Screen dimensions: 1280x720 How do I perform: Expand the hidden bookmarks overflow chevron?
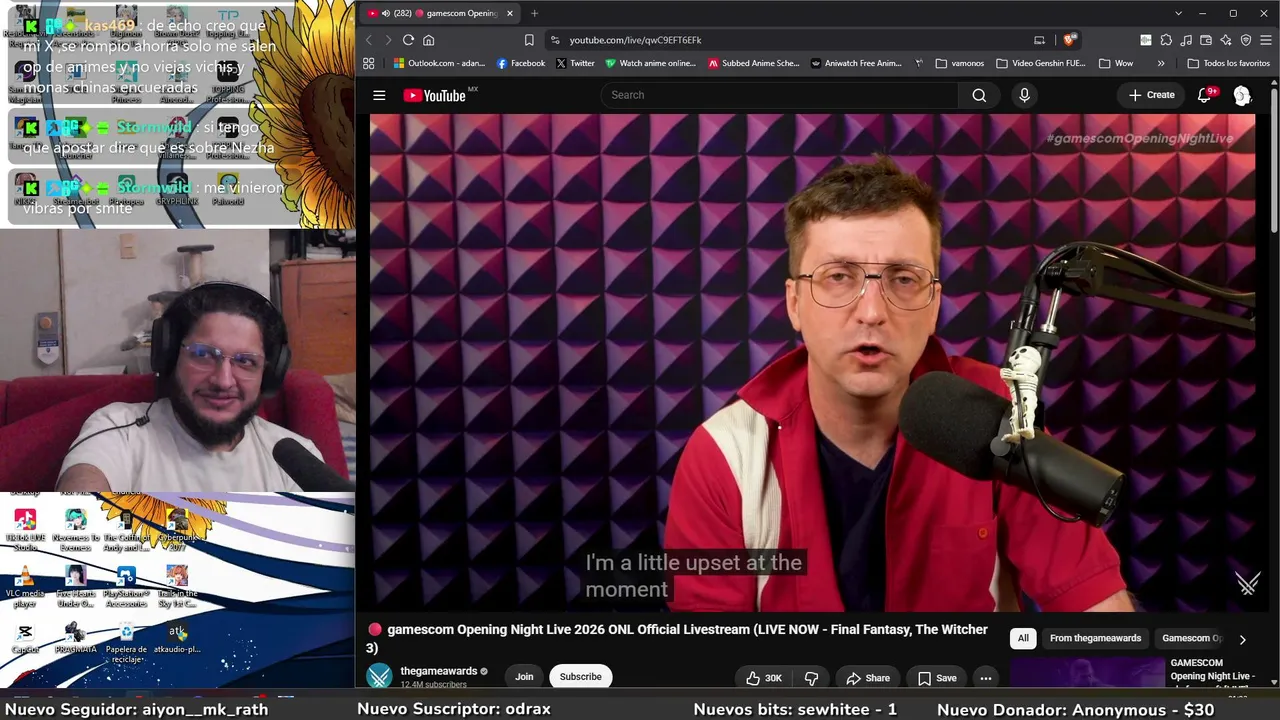[1160, 63]
